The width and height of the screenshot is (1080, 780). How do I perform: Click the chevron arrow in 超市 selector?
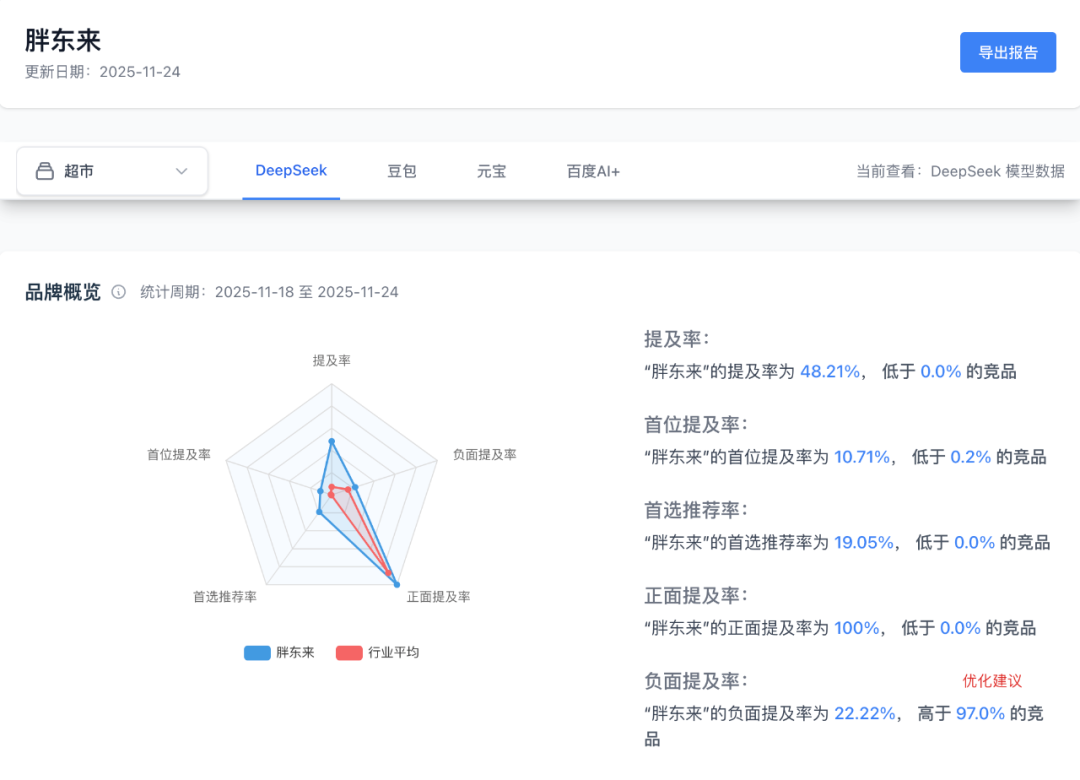tap(182, 171)
